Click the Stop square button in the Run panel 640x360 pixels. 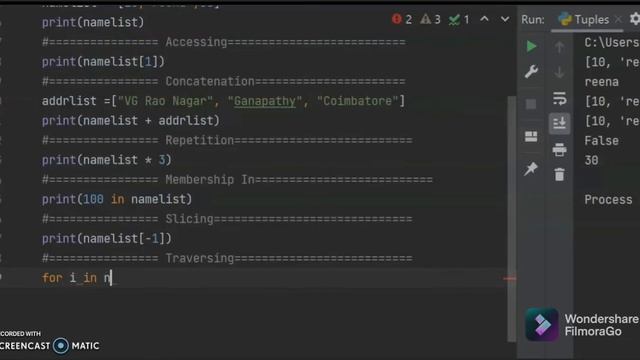(531, 104)
